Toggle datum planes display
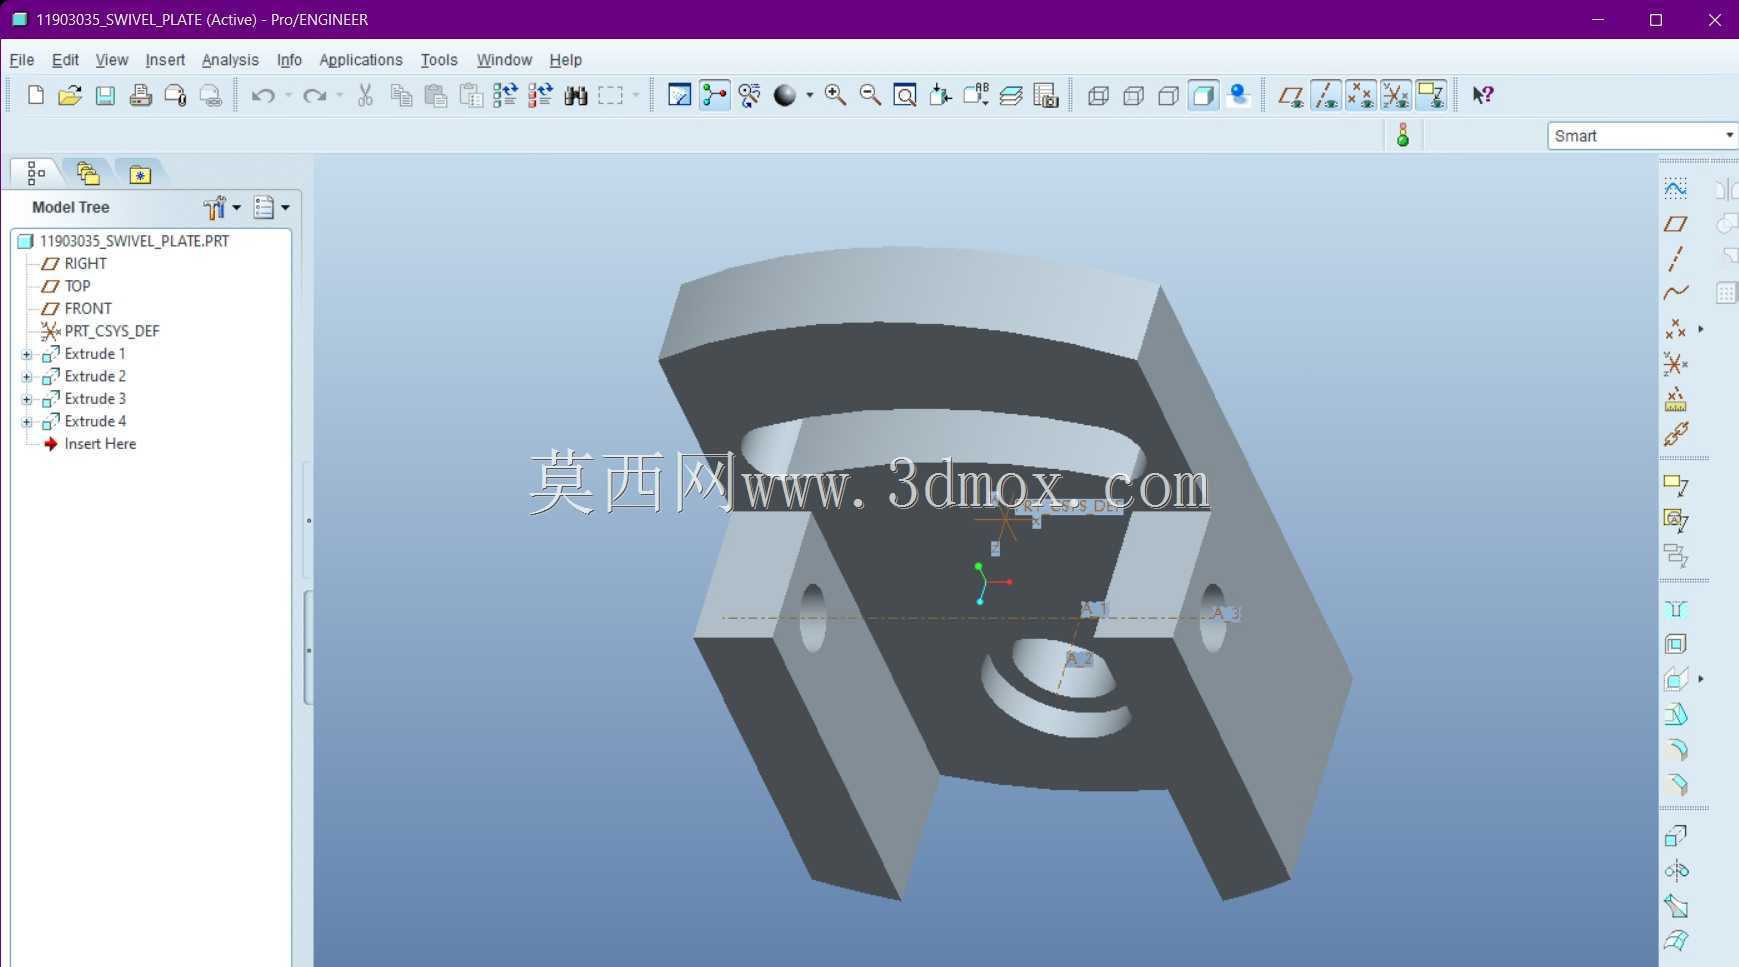 1290,96
